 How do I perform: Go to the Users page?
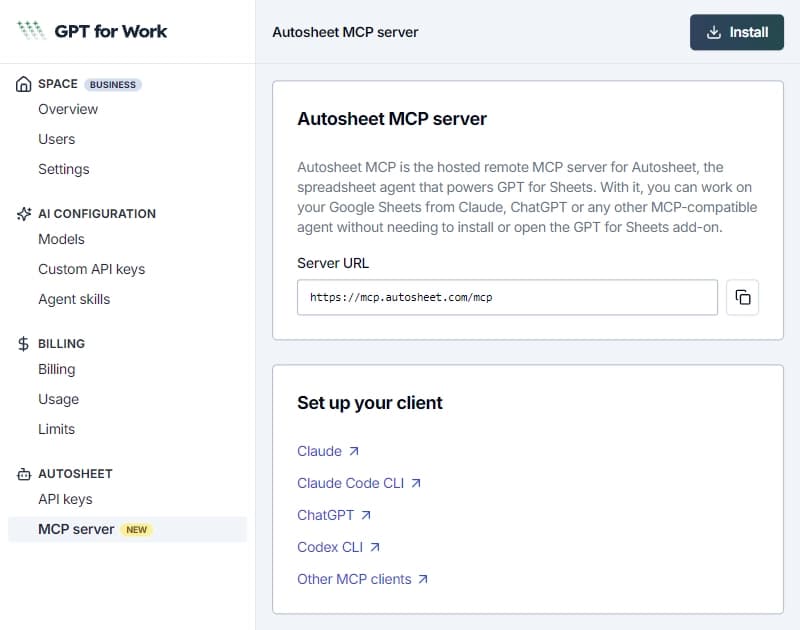[57, 139]
